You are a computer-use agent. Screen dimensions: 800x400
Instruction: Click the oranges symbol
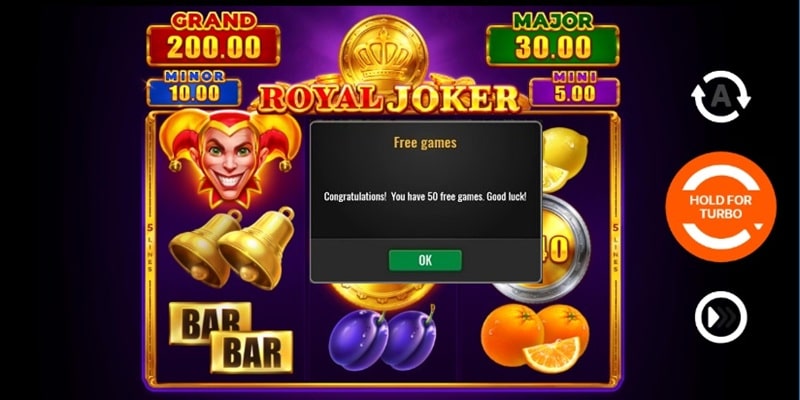point(534,338)
